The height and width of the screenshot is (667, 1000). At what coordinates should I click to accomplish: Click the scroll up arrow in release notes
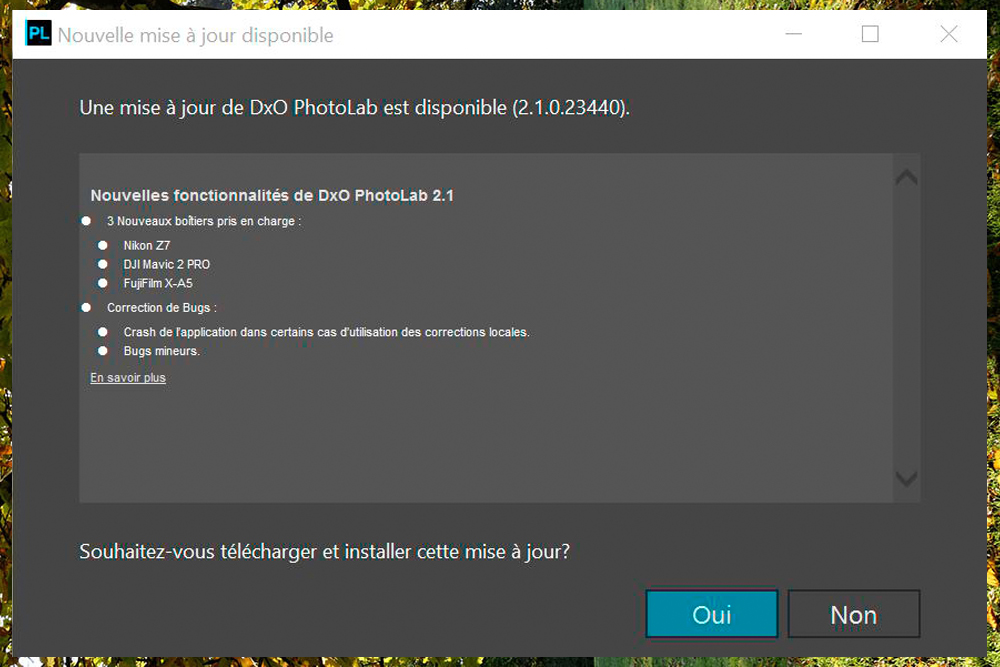click(906, 177)
